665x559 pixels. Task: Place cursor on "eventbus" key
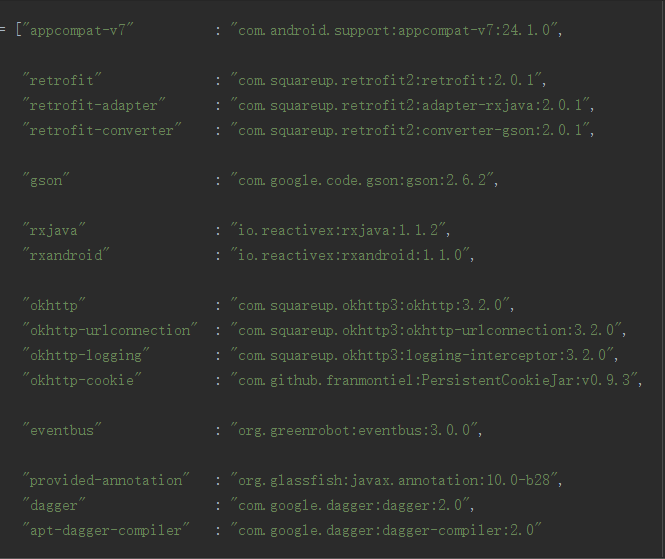pyautogui.click(x=63, y=430)
